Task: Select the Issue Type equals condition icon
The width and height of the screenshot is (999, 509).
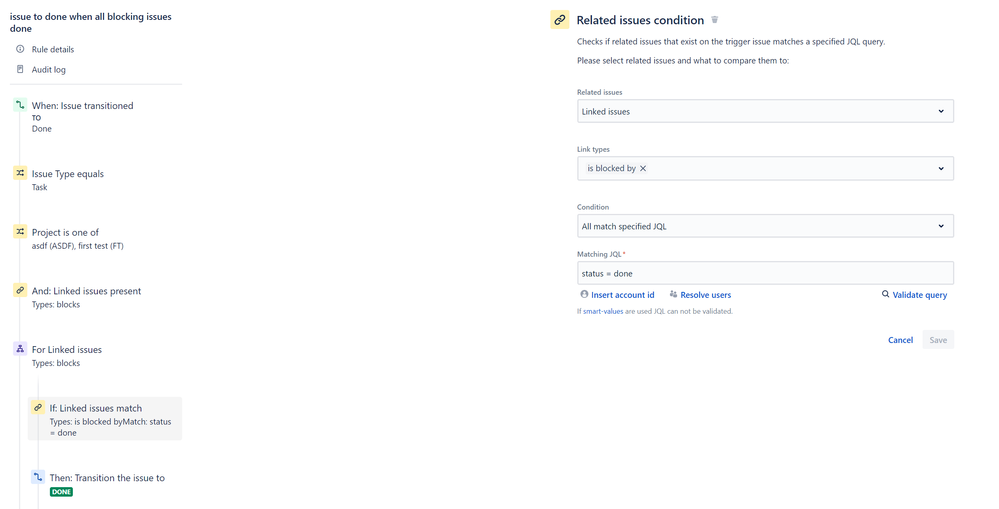Action: pyautogui.click(x=20, y=173)
